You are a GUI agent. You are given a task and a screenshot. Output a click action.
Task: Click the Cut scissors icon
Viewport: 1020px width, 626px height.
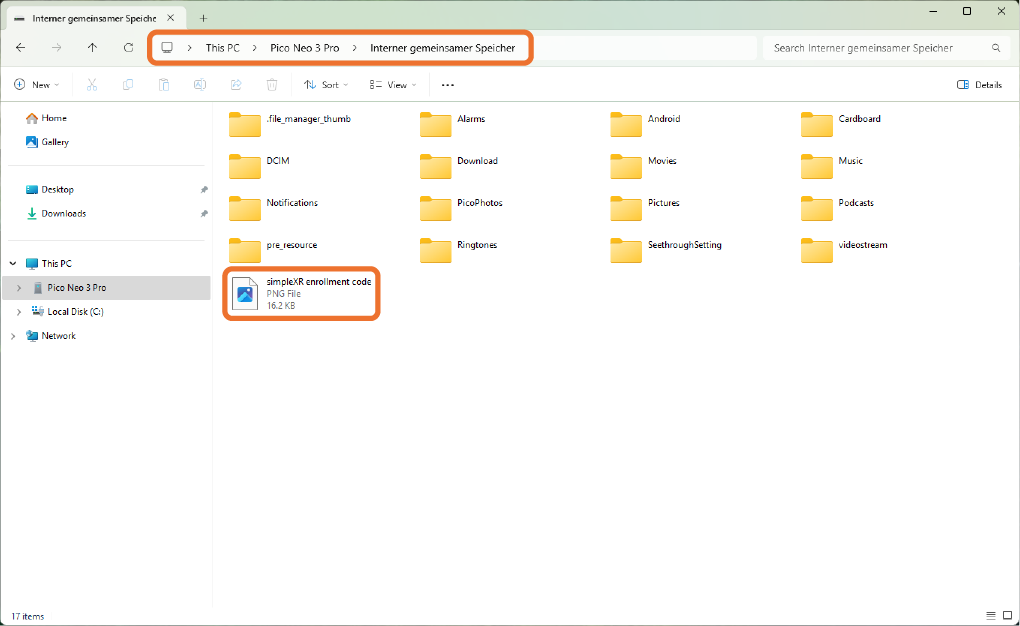(92, 85)
